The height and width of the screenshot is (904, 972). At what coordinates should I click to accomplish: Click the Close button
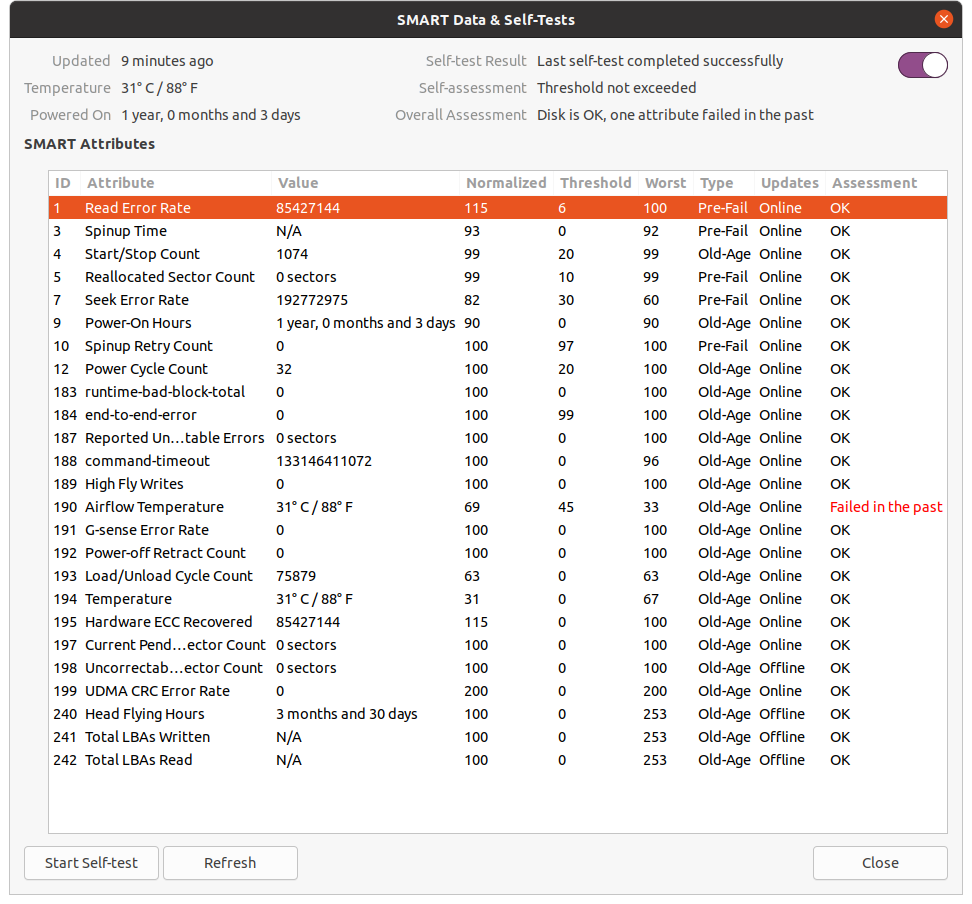click(880, 862)
